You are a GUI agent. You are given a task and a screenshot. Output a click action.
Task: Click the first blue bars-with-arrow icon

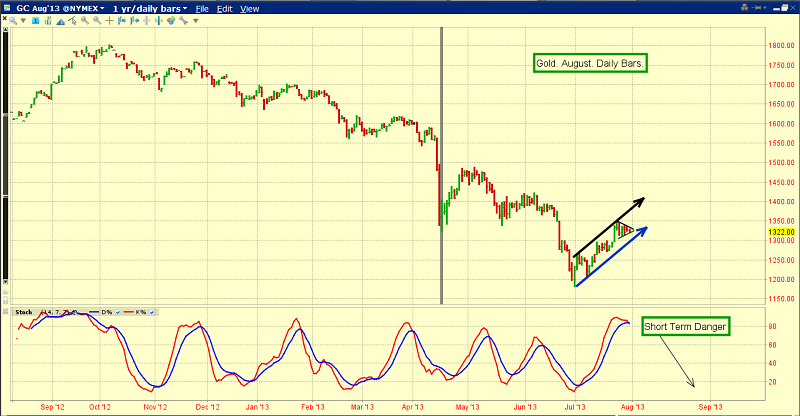click(122, 21)
